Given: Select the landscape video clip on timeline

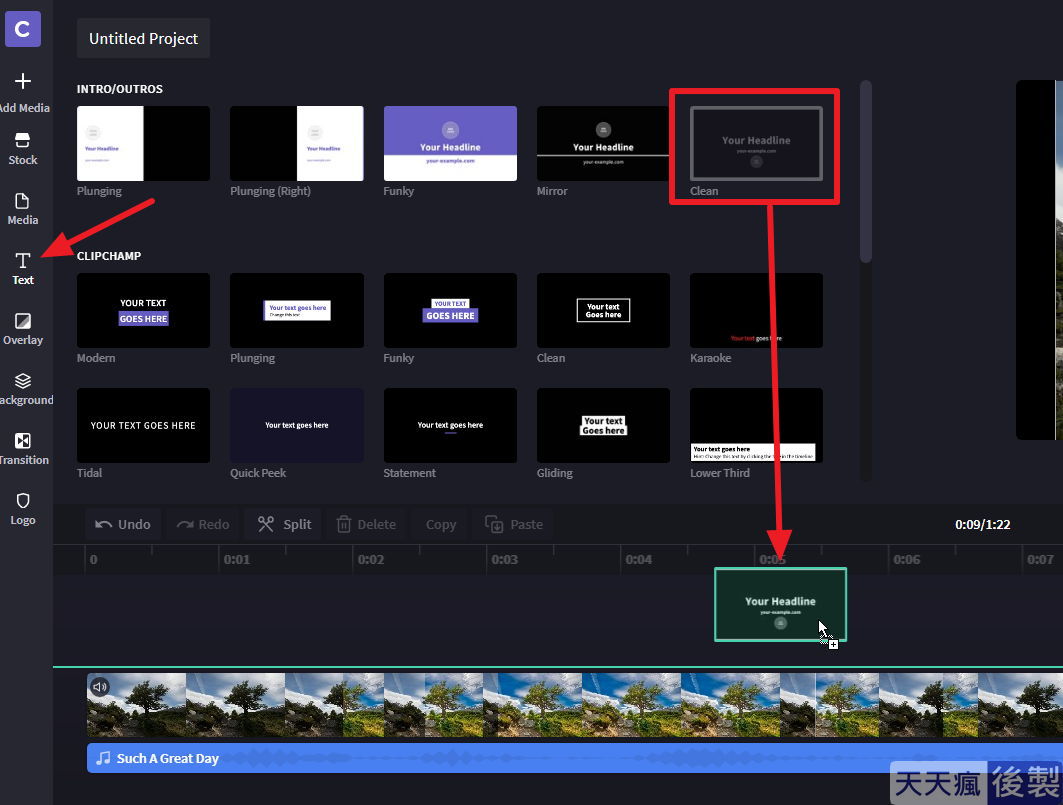Looking at the screenshot, I should point(575,705).
